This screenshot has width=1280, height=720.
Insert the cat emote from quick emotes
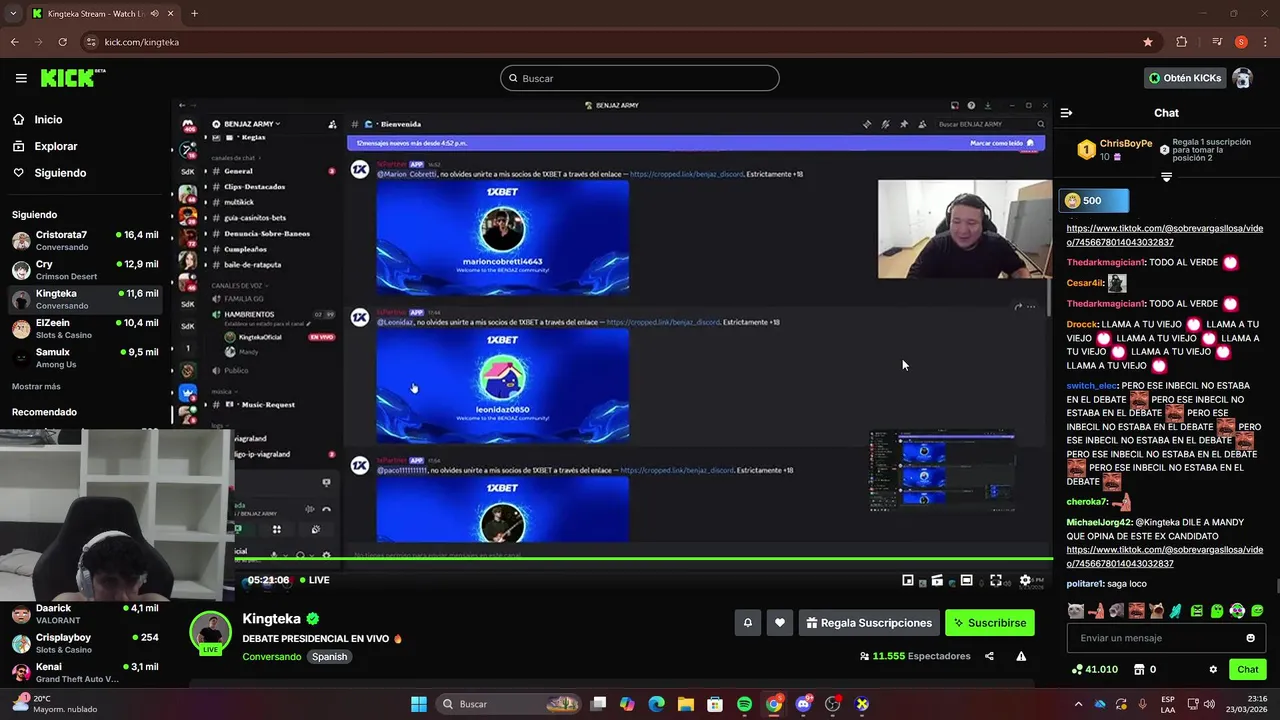coord(1075,611)
